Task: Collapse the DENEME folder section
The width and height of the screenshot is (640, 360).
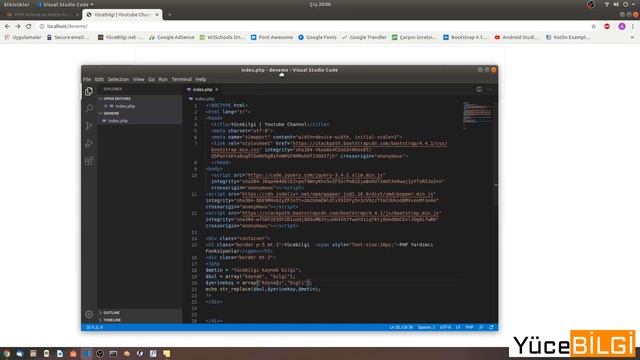Action: click(111, 113)
